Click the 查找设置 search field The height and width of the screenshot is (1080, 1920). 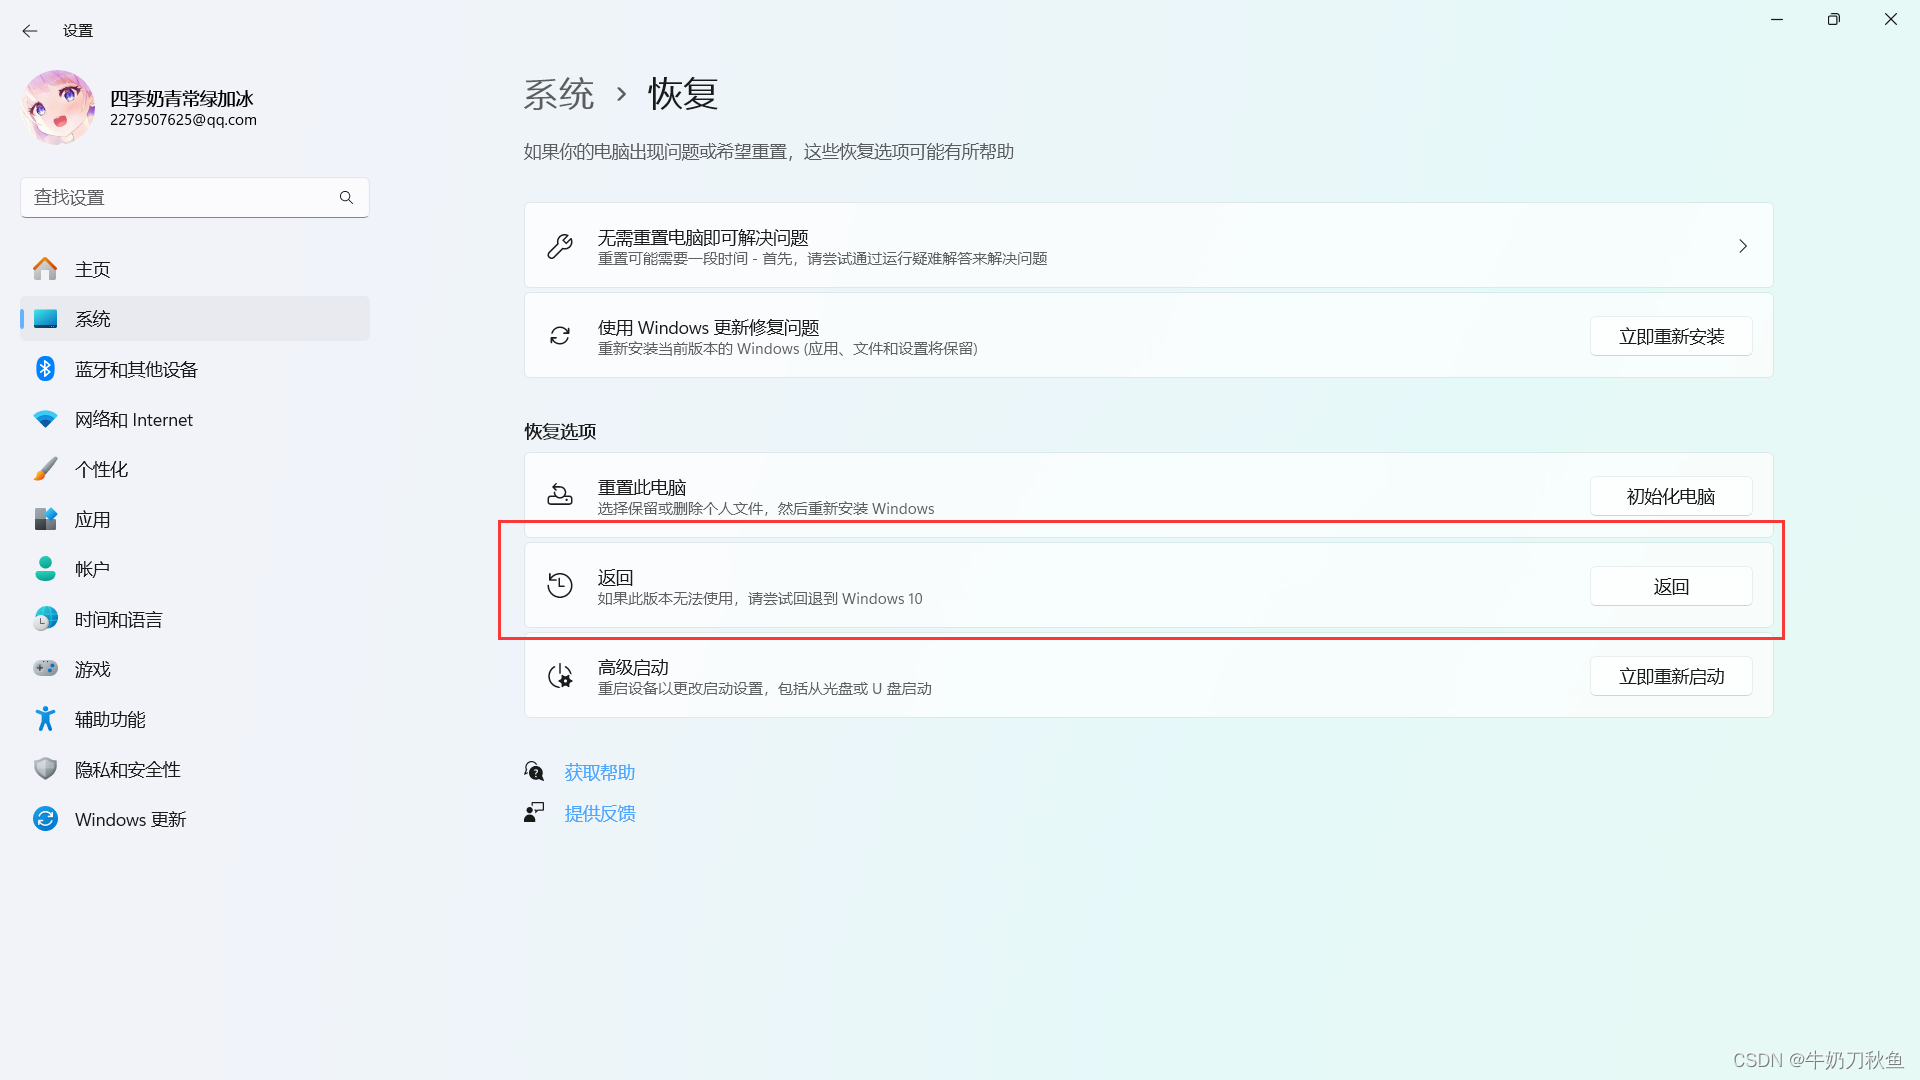click(180, 197)
